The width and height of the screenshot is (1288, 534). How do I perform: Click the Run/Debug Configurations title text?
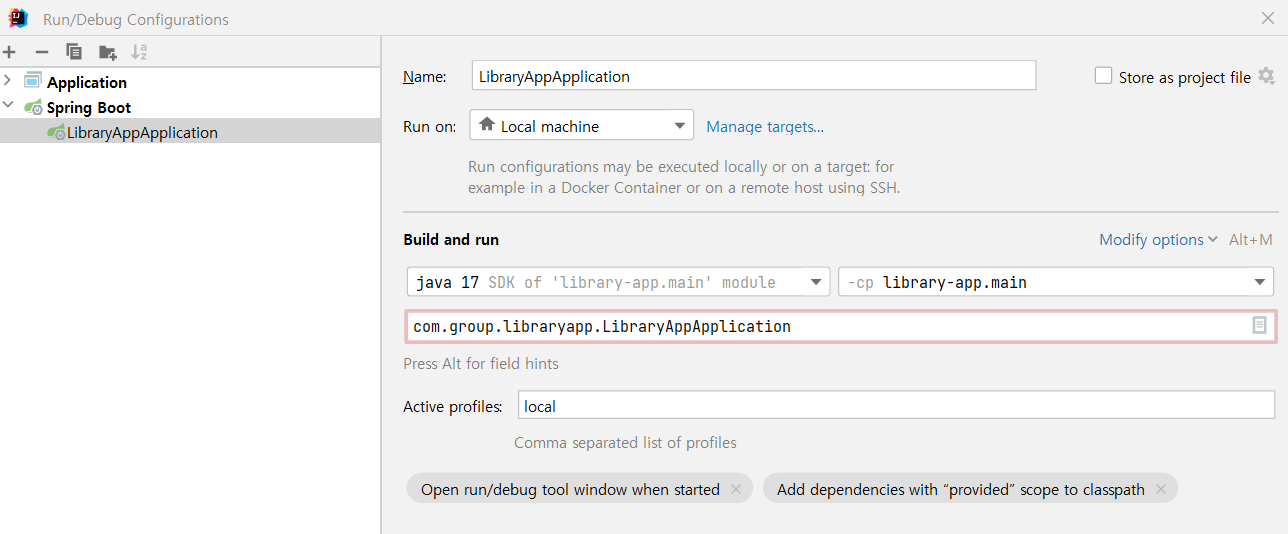click(136, 19)
